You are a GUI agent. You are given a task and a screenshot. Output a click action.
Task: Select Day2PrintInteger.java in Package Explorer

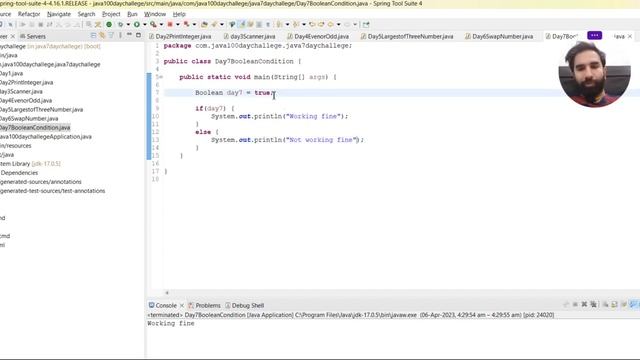(27, 82)
